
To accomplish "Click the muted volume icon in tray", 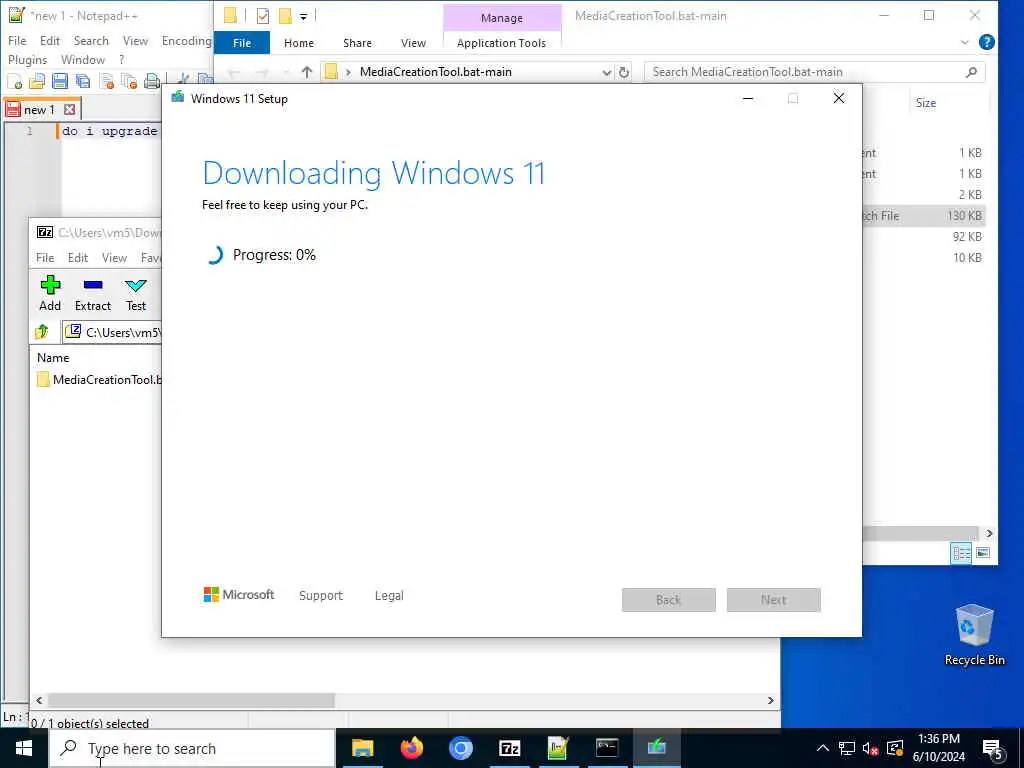I will pos(870,748).
